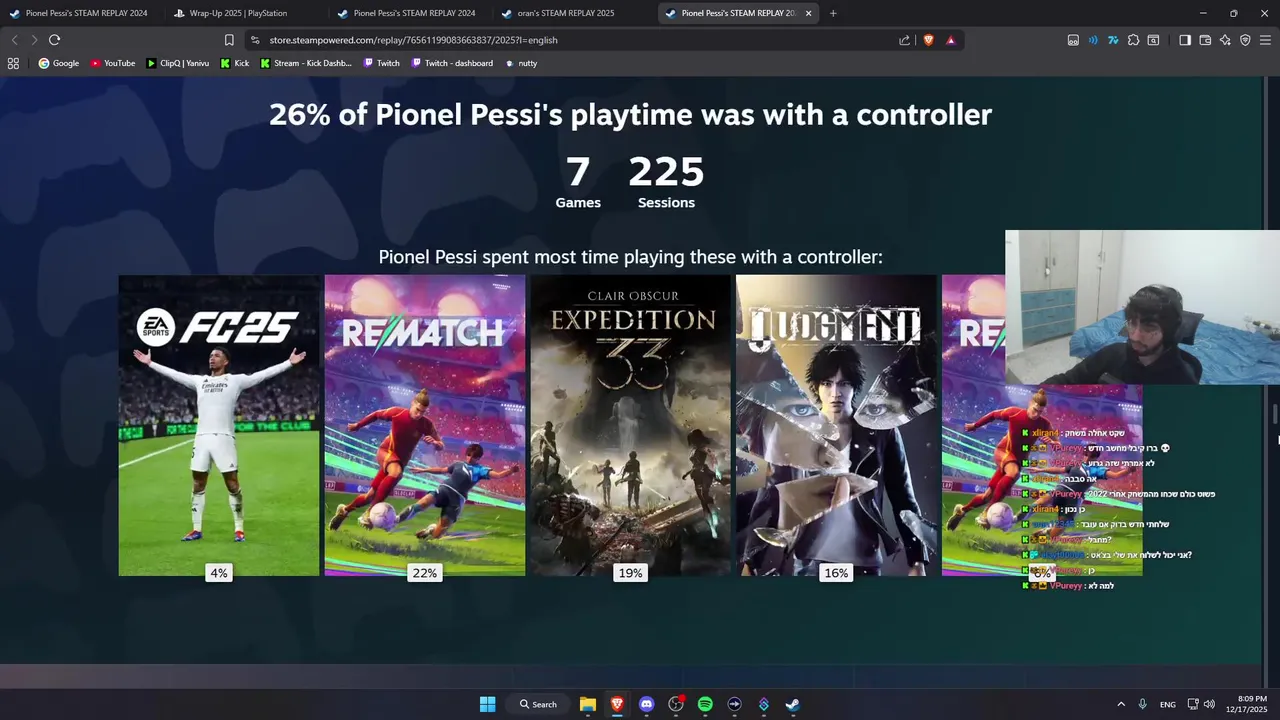
Task: Click the Windows taskbar Search box
Action: (x=538, y=704)
